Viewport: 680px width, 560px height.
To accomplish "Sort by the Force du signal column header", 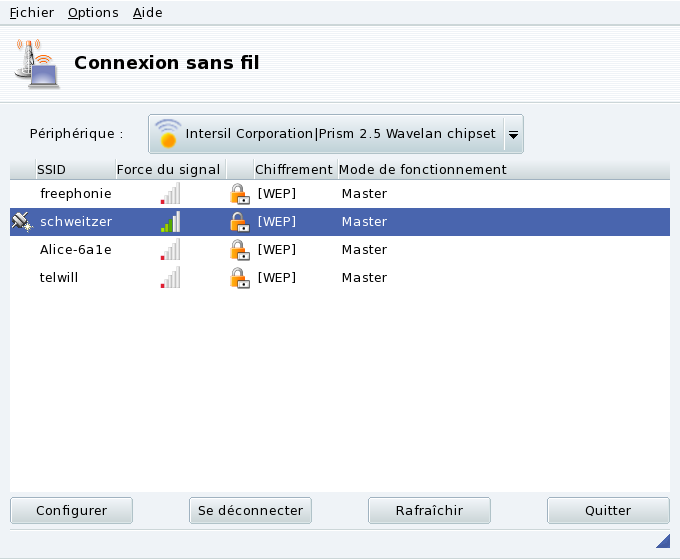I will point(168,169).
